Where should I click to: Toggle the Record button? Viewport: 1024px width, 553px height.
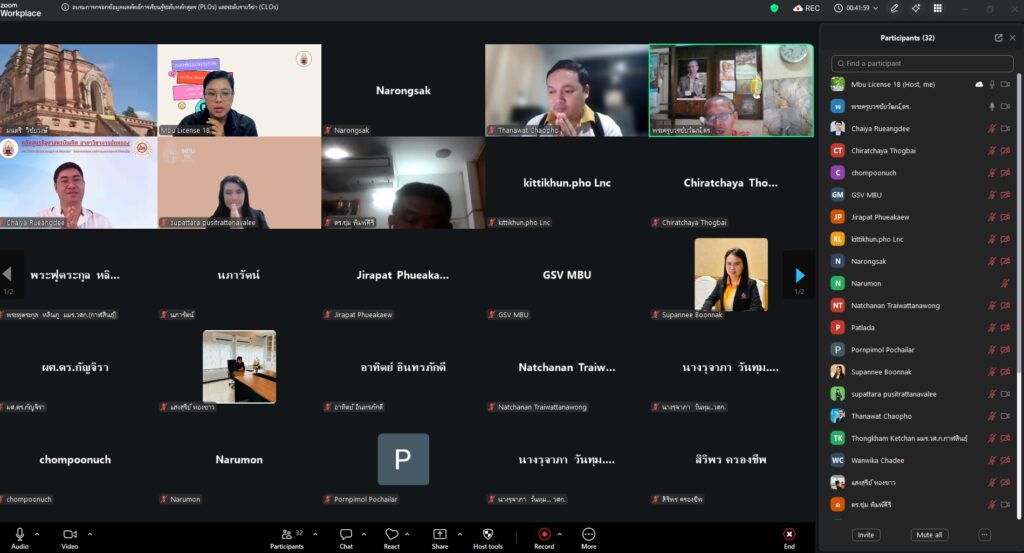pyautogui.click(x=544, y=535)
